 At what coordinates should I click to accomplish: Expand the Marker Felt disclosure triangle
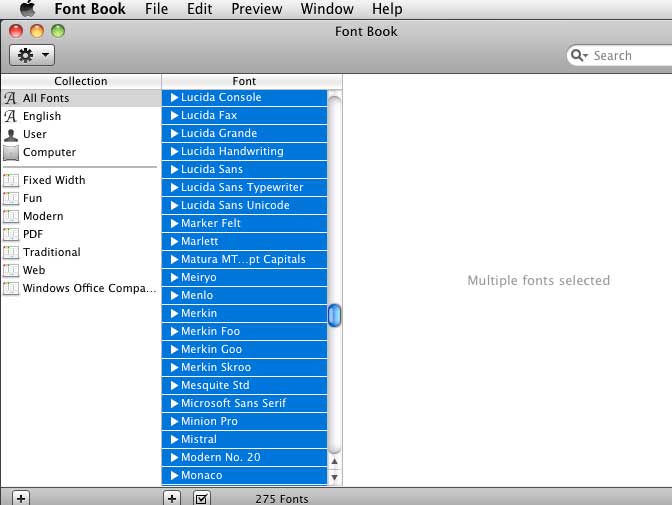(x=174, y=224)
